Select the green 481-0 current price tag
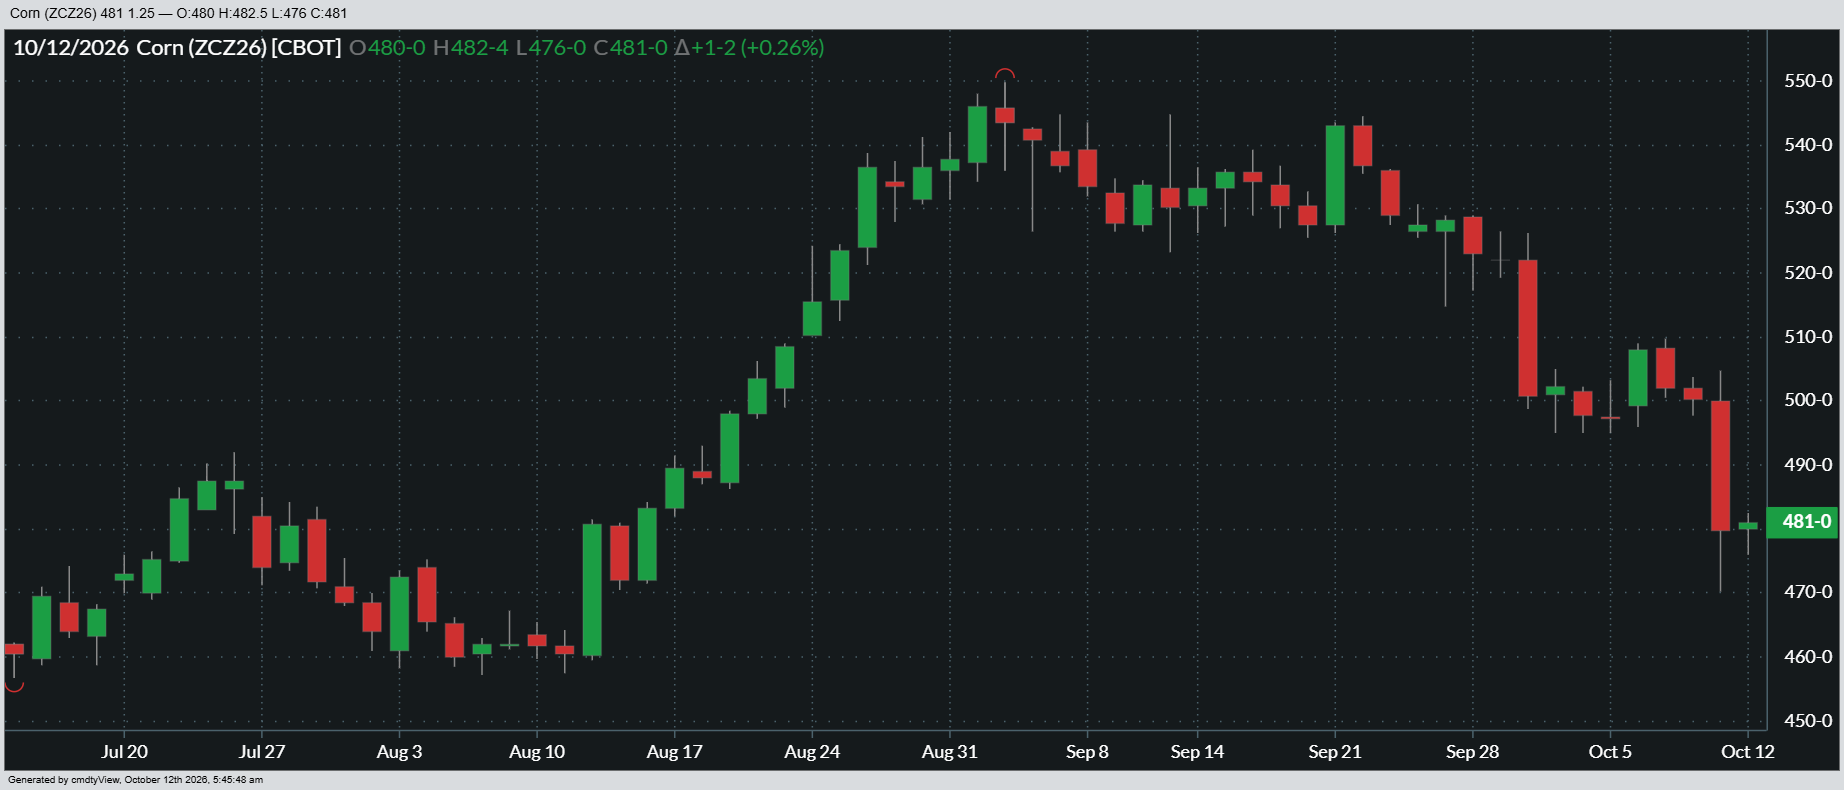 pos(1802,522)
